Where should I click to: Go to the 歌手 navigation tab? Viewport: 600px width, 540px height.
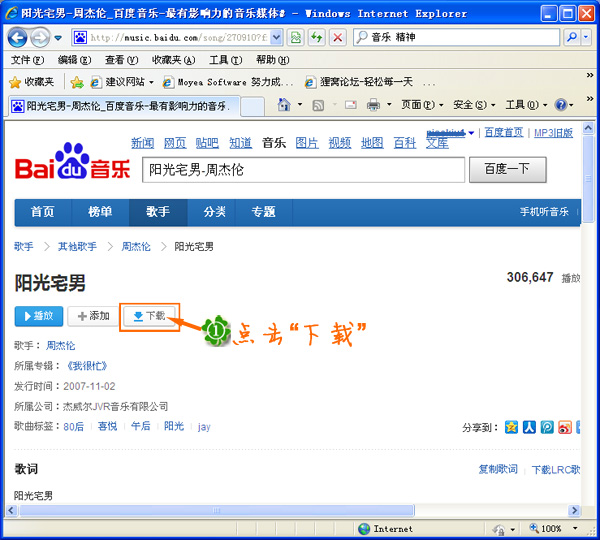coord(158,212)
